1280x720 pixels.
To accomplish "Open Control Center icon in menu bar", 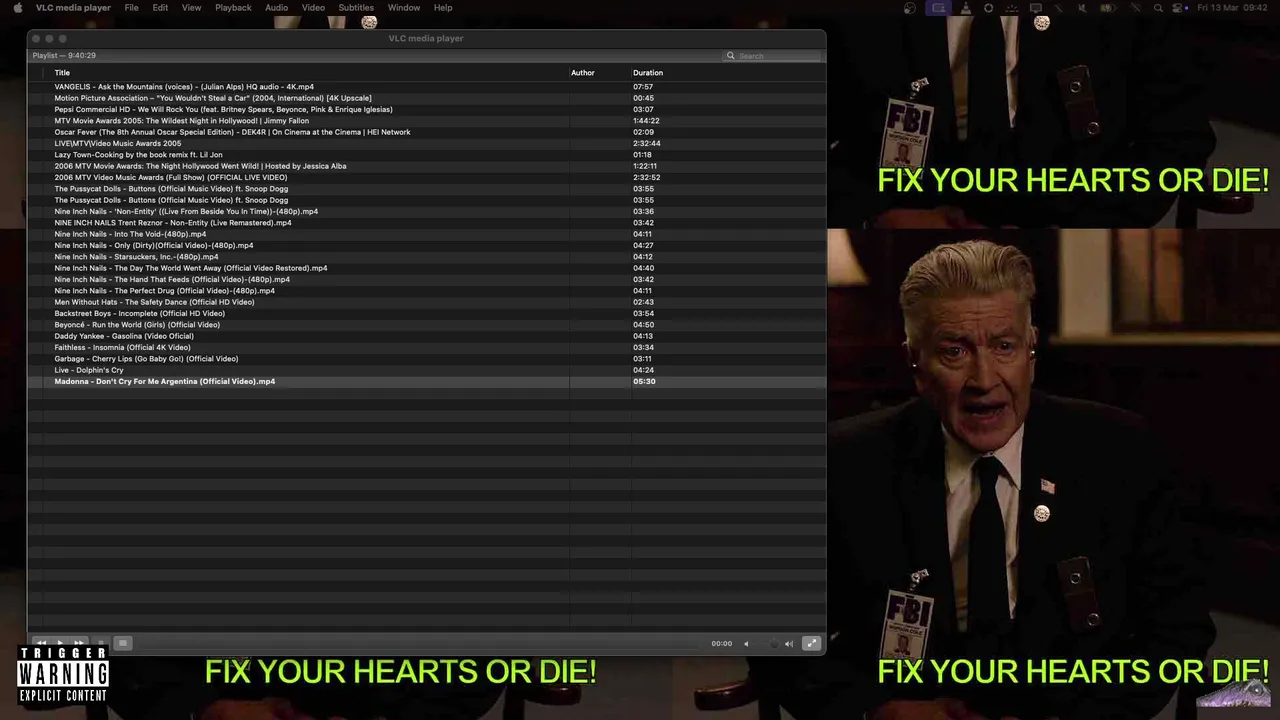I will coord(1178,8).
